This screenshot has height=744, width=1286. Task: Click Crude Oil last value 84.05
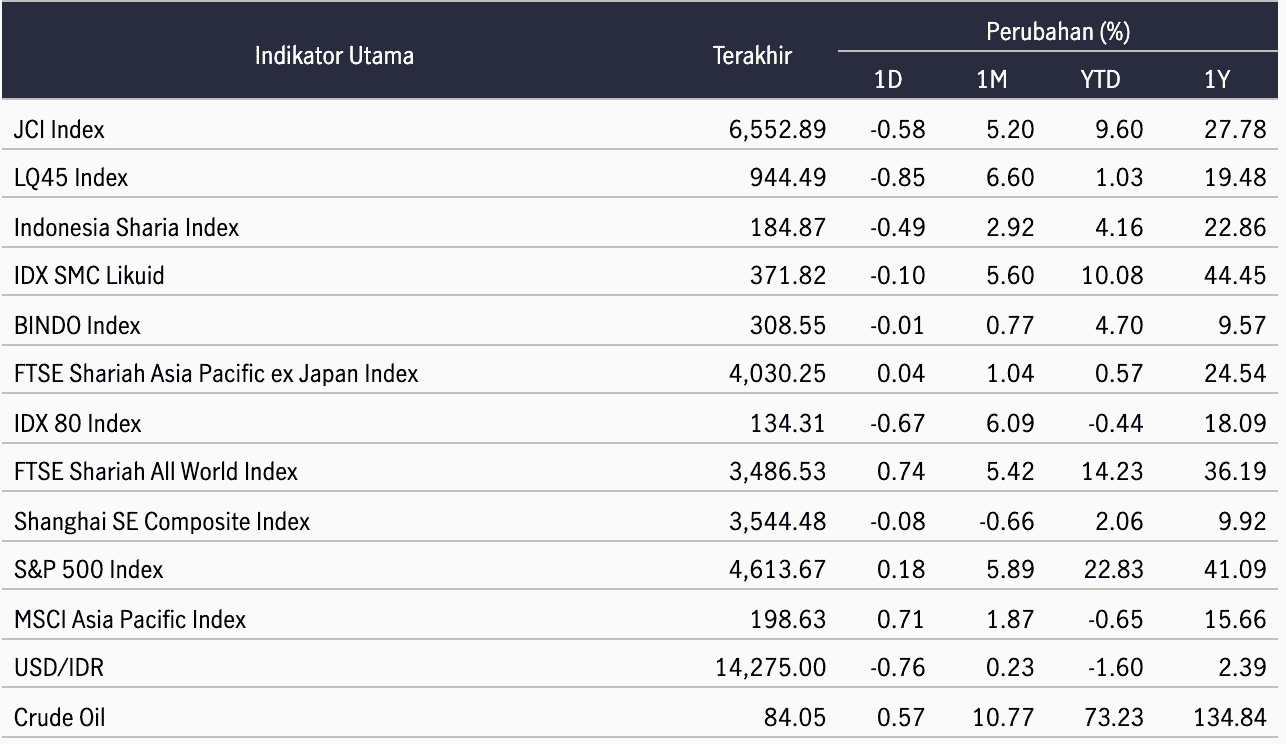797,717
